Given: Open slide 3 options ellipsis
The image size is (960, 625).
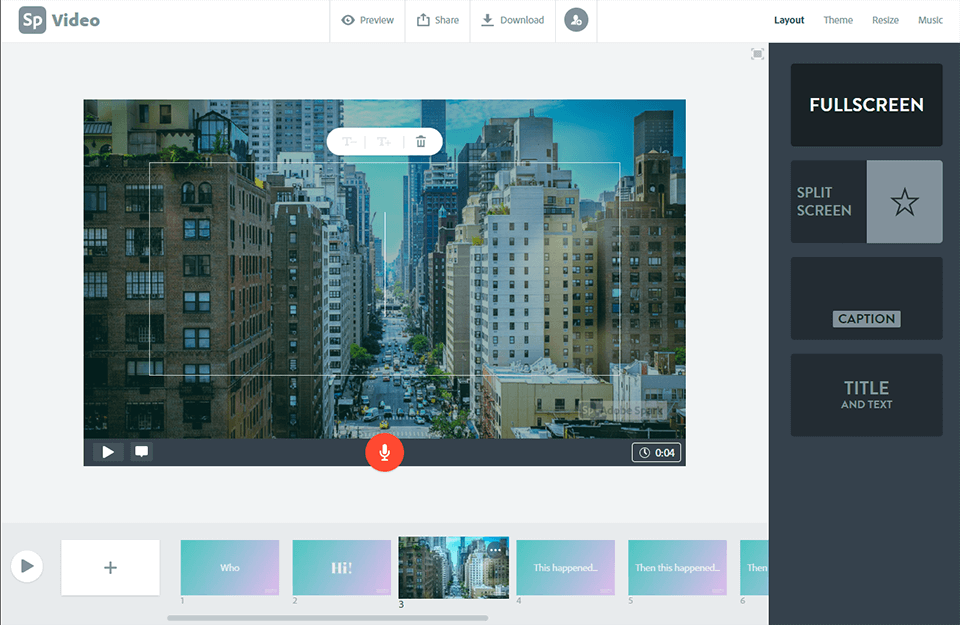Looking at the screenshot, I should click(495, 550).
